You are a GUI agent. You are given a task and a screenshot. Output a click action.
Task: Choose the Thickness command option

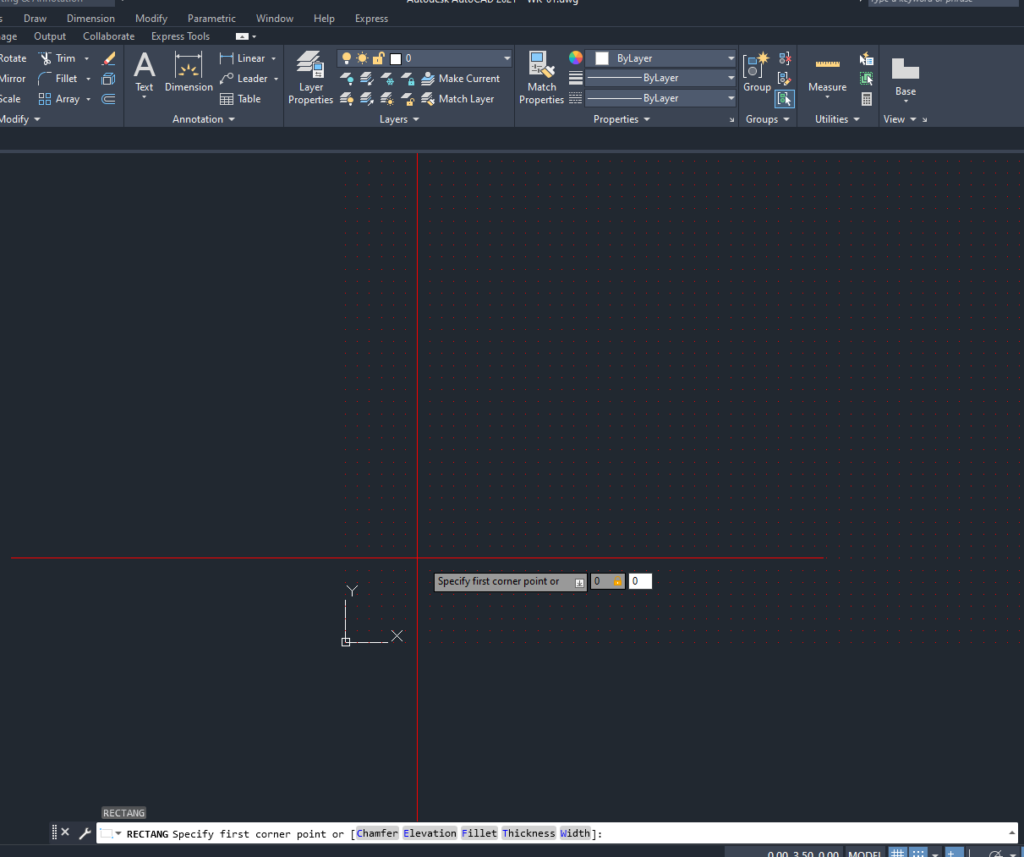(x=528, y=833)
